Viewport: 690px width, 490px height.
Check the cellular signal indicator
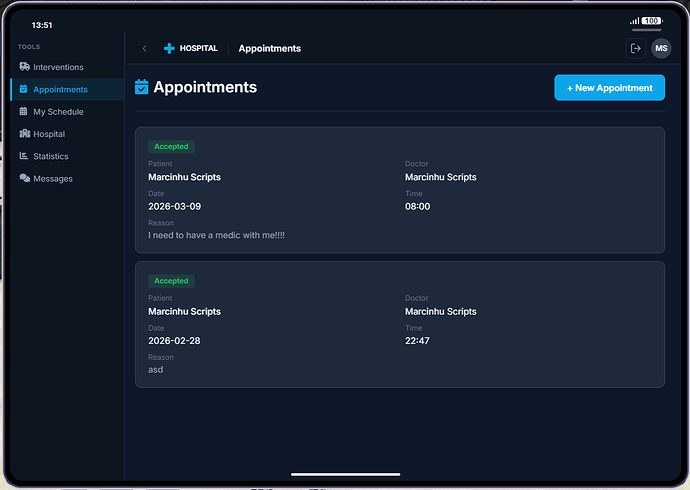click(x=635, y=21)
